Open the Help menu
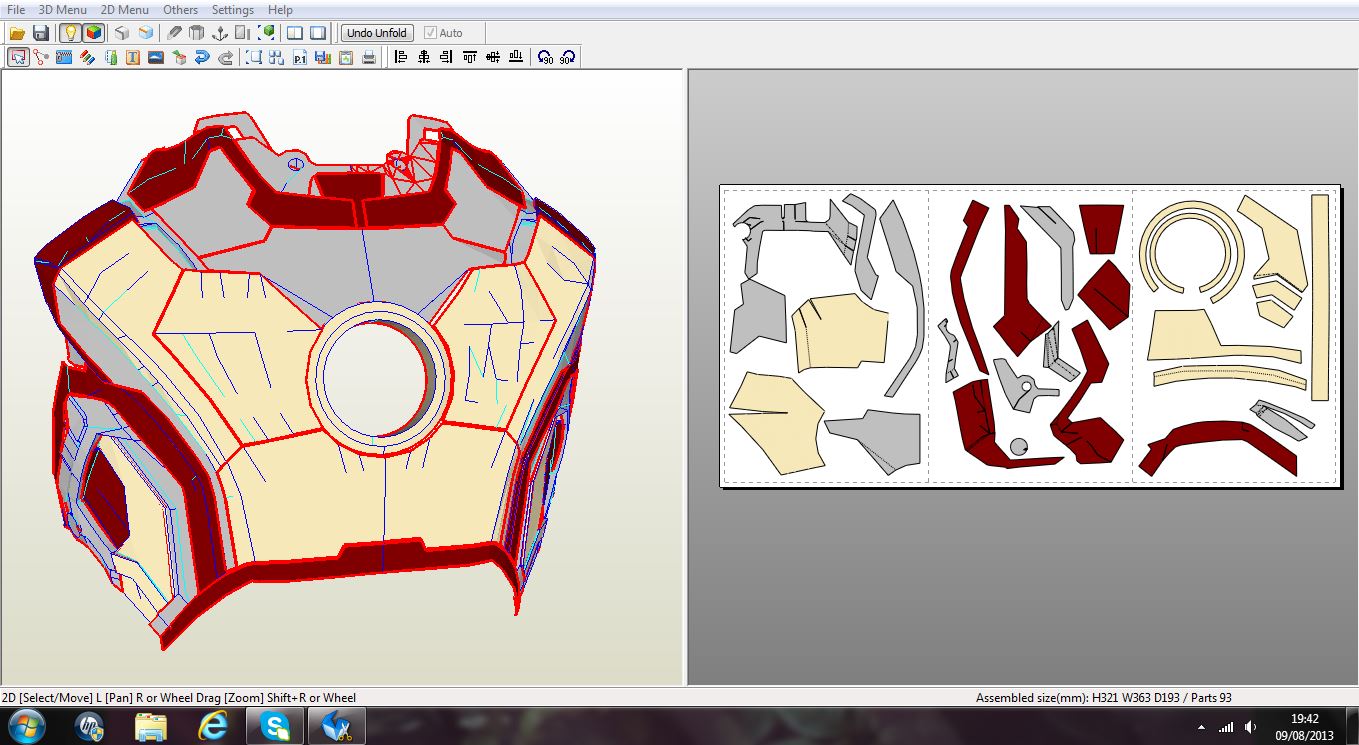 pos(280,10)
